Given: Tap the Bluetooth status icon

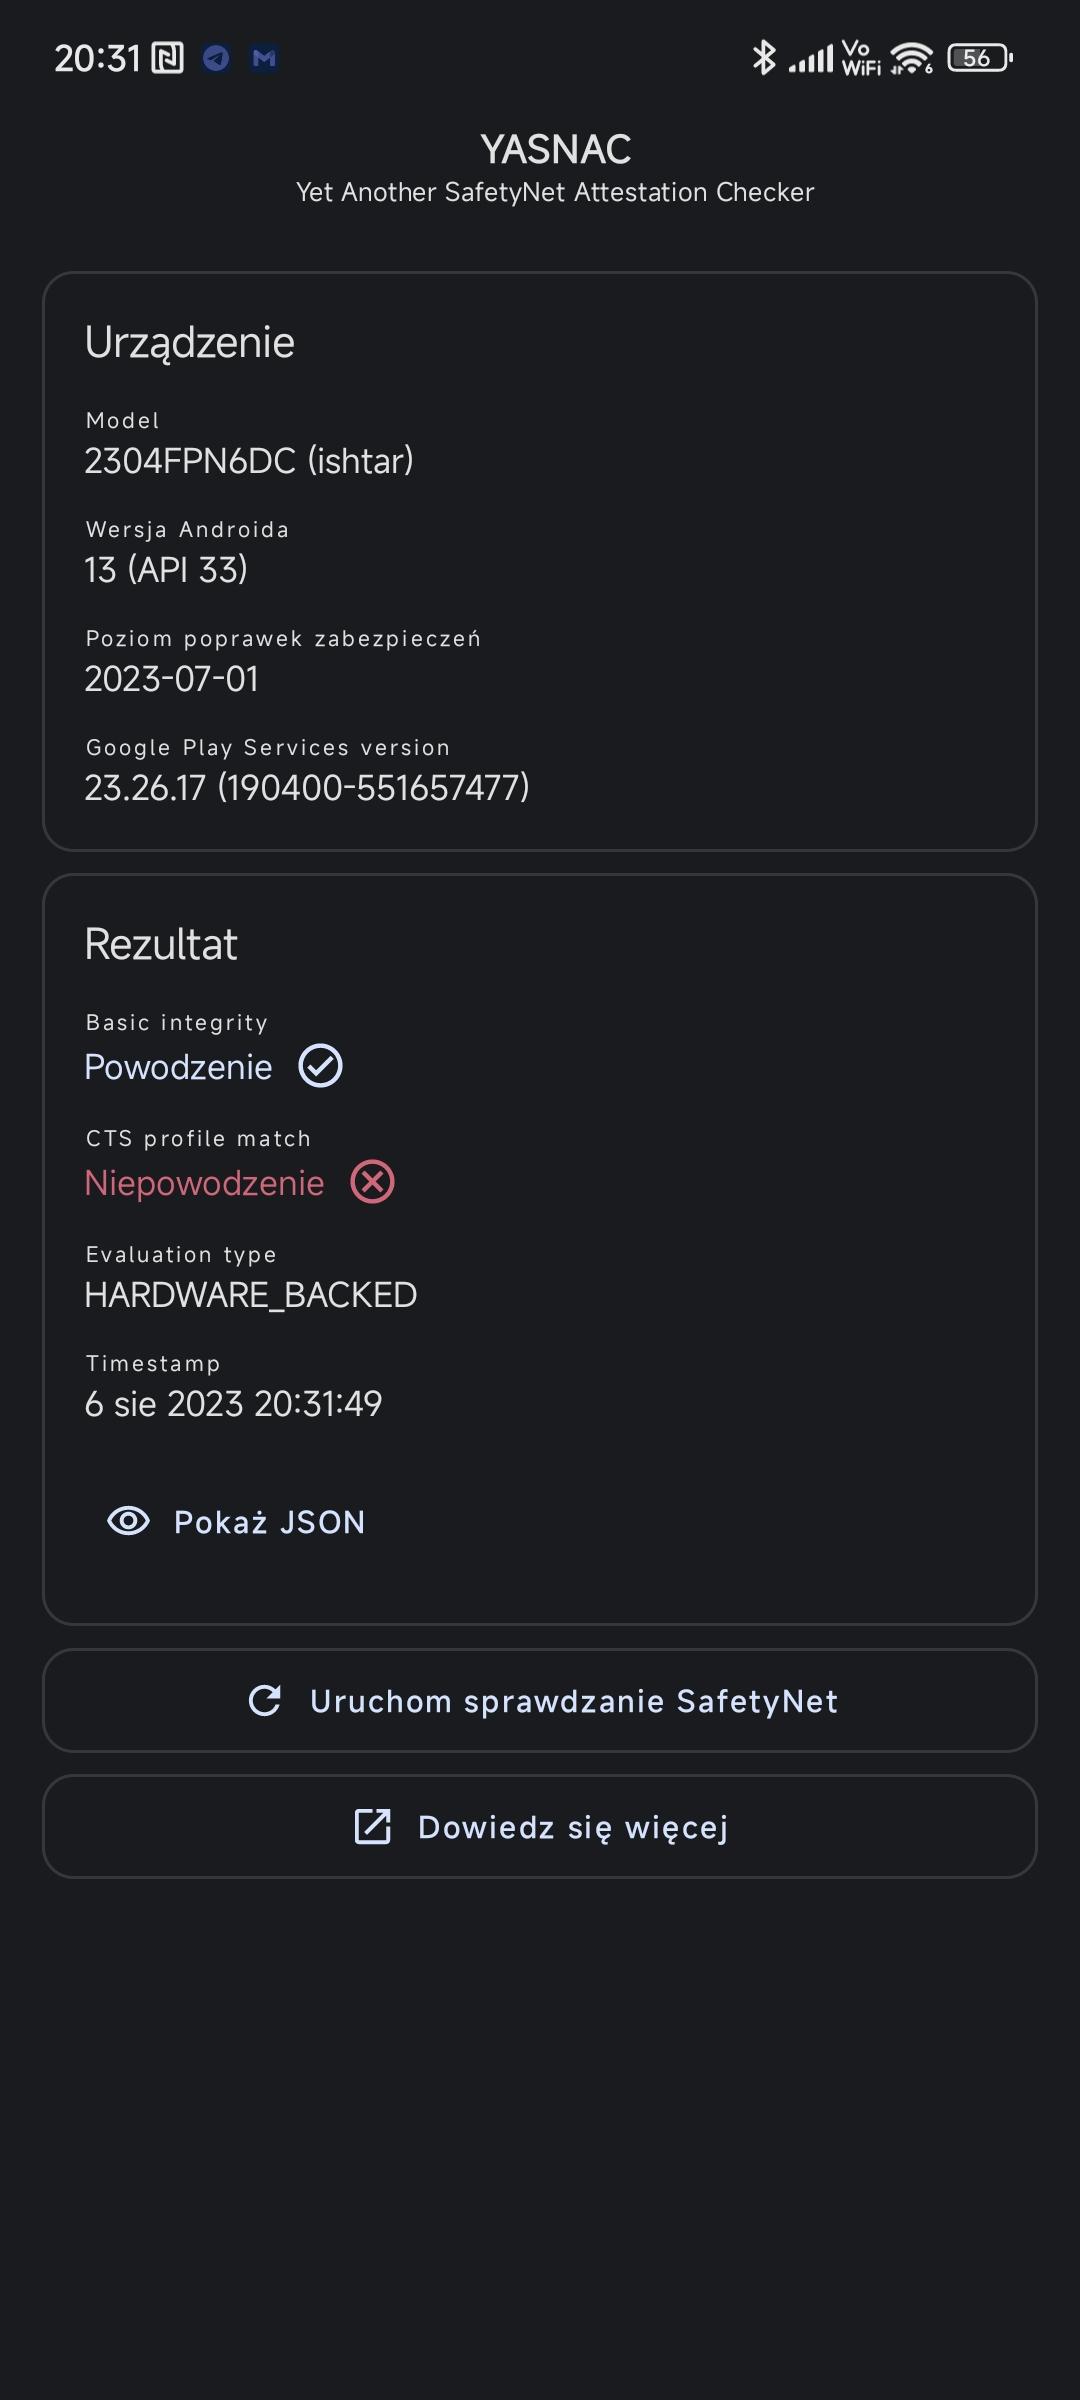Looking at the screenshot, I should [x=763, y=58].
